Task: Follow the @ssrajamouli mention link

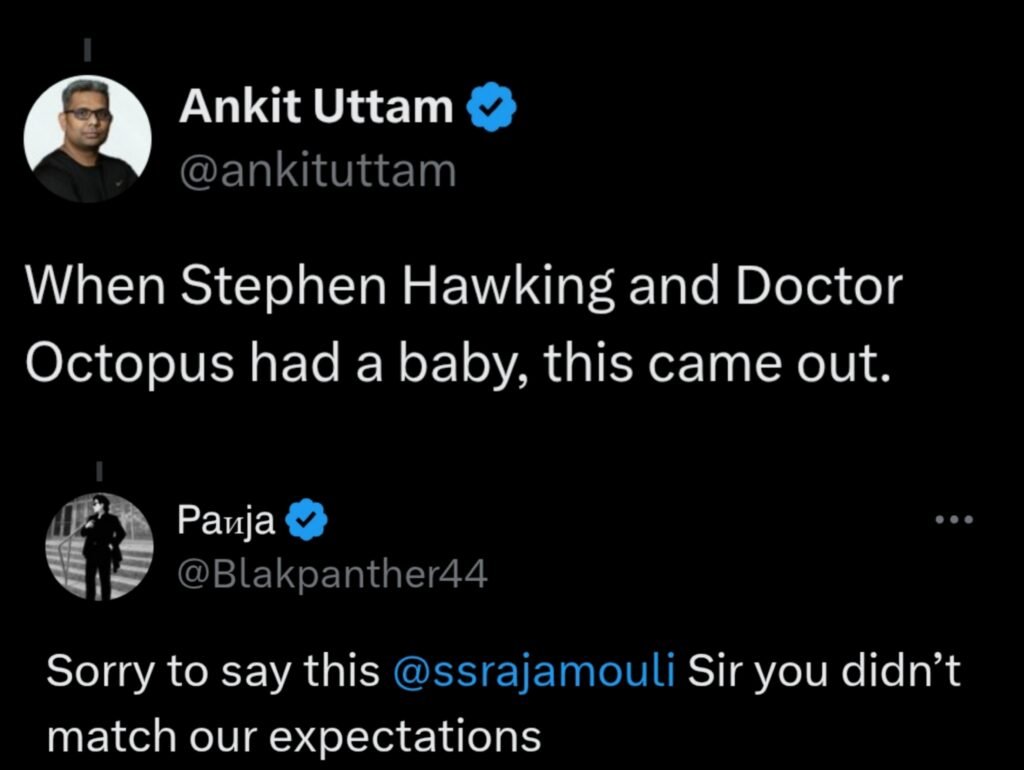Action: click(536, 671)
